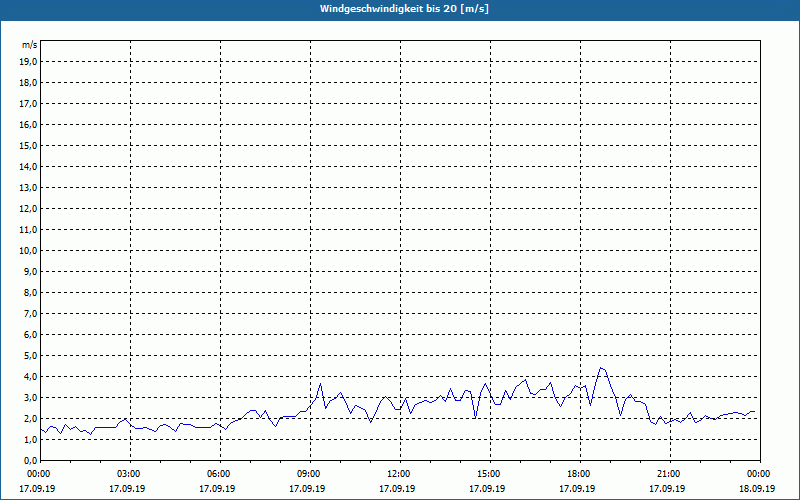Click the "4,0" y-axis value
The height and width of the screenshot is (500, 800).
coord(31,377)
